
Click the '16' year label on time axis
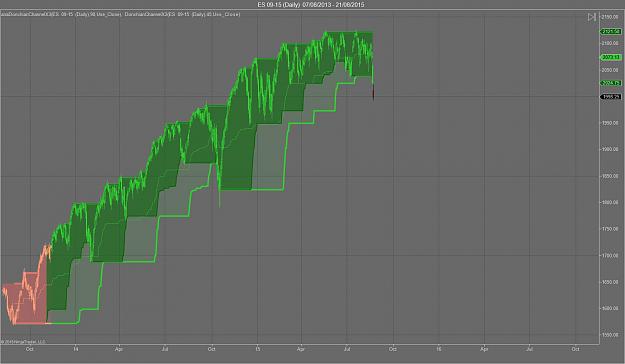click(438, 349)
